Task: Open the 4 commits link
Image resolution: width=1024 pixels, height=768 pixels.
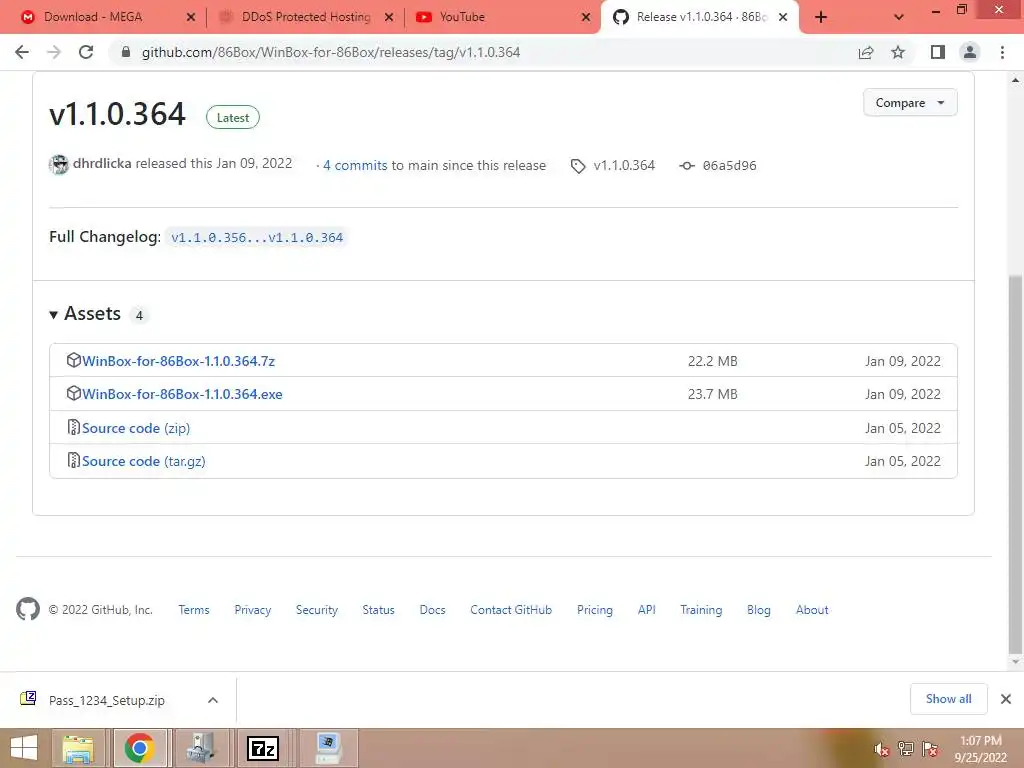Action: [x=355, y=165]
